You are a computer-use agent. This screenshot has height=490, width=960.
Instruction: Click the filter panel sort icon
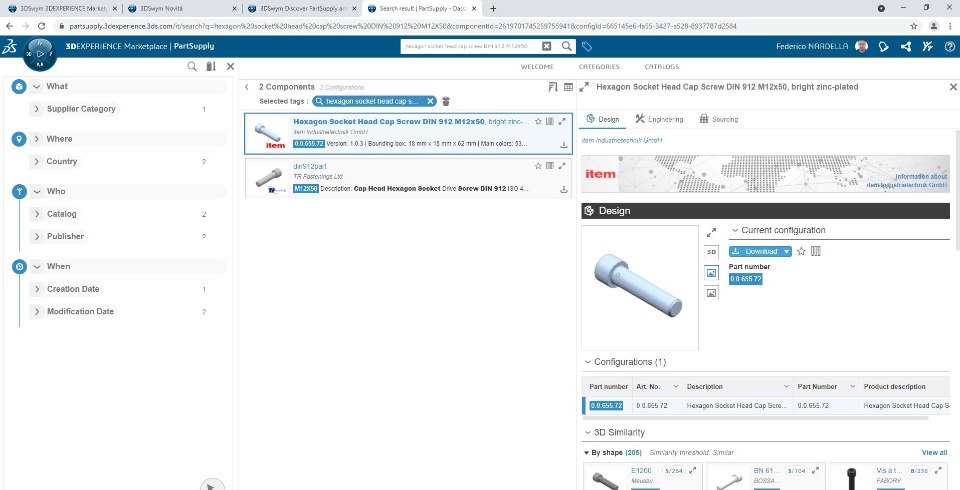click(x=211, y=66)
